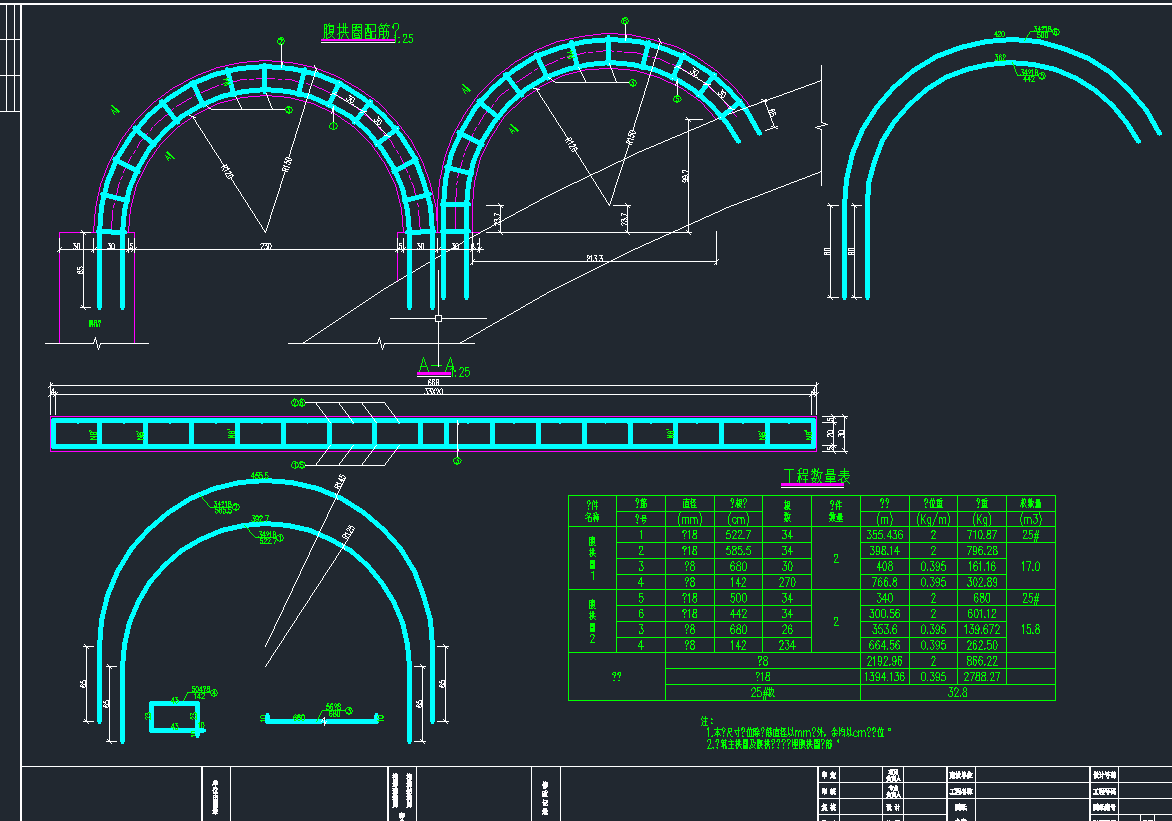Select the 302.89 weight cell
1172x821 pixels.
981,582
